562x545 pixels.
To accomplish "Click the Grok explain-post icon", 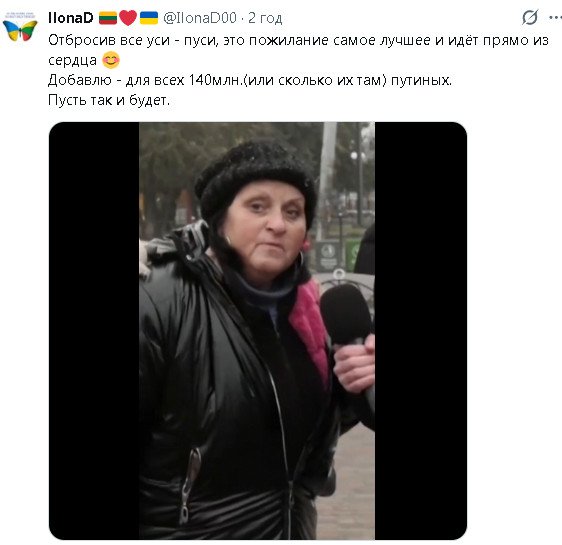I will (530, 18).
